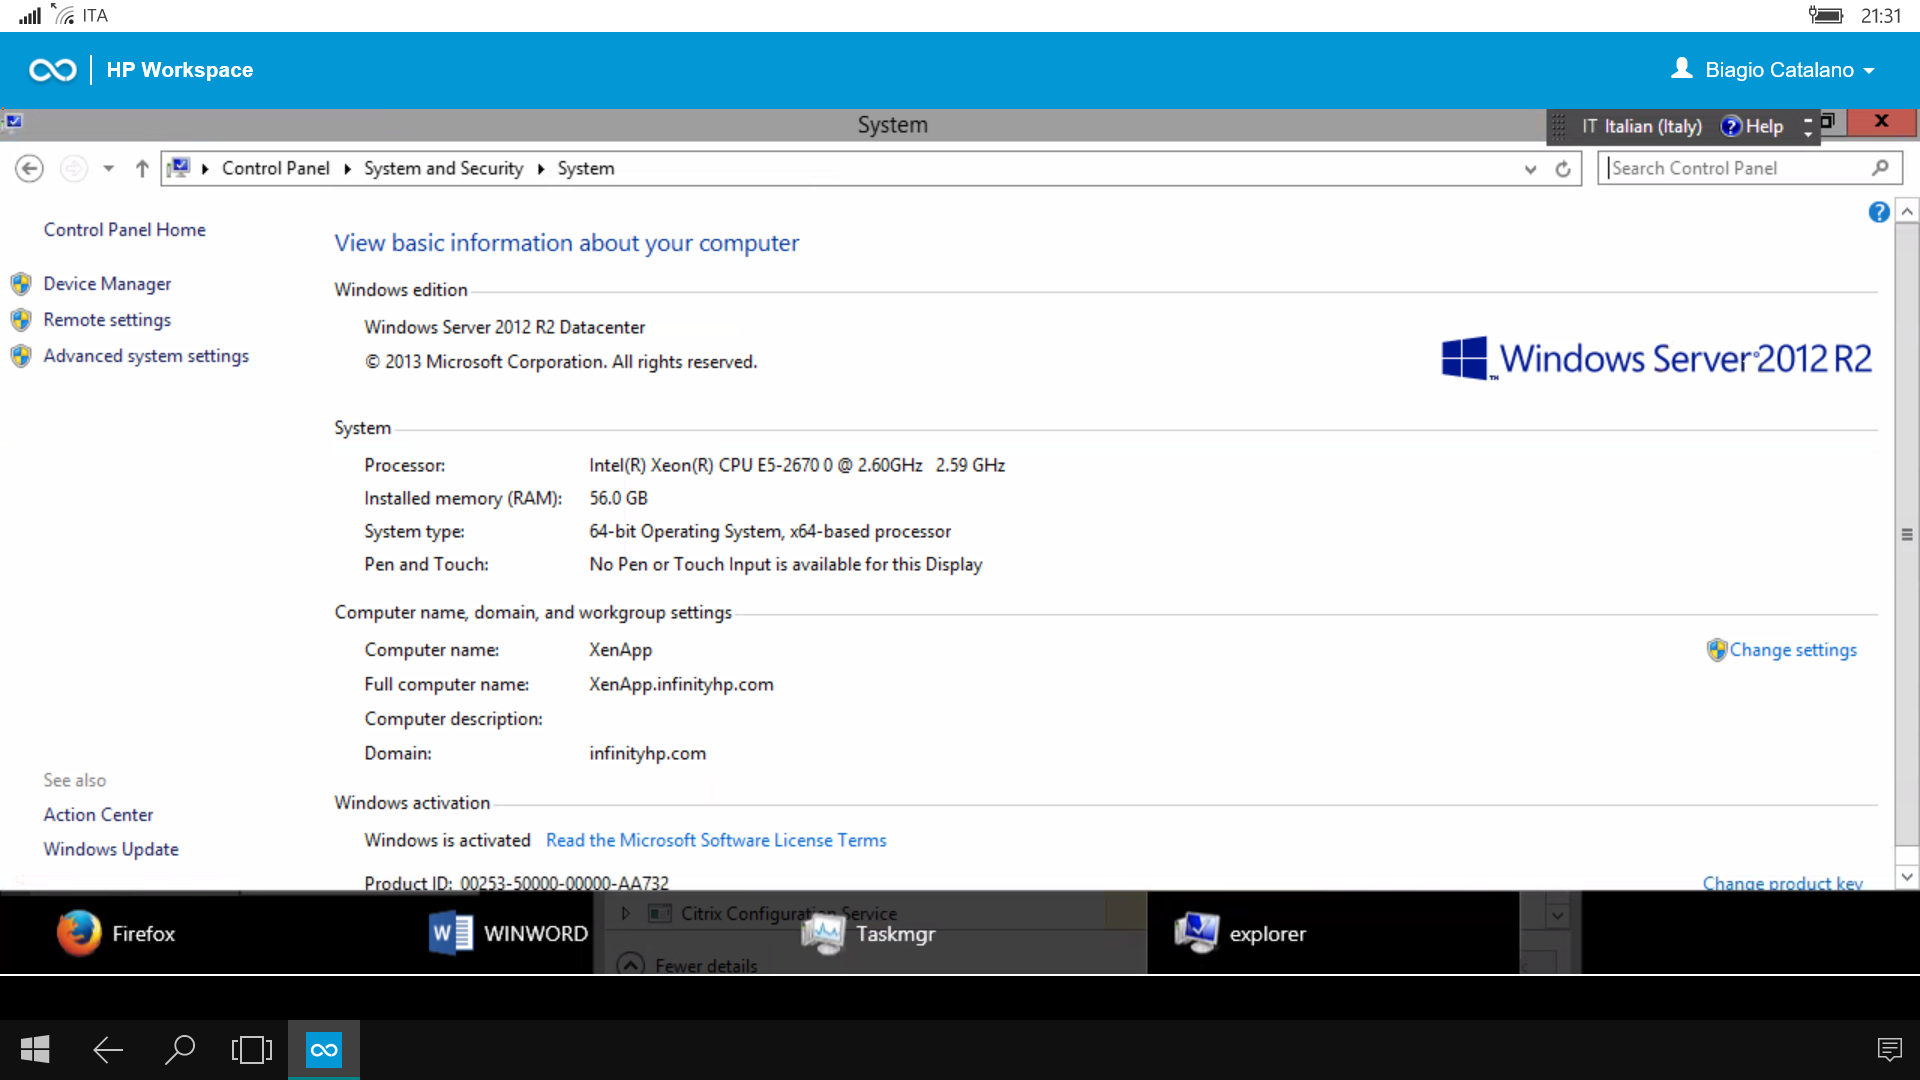Viewport: 1920px width, 1080px height.
Task: Click the HP Workspace infinity logo
Action: coord(53,70)
